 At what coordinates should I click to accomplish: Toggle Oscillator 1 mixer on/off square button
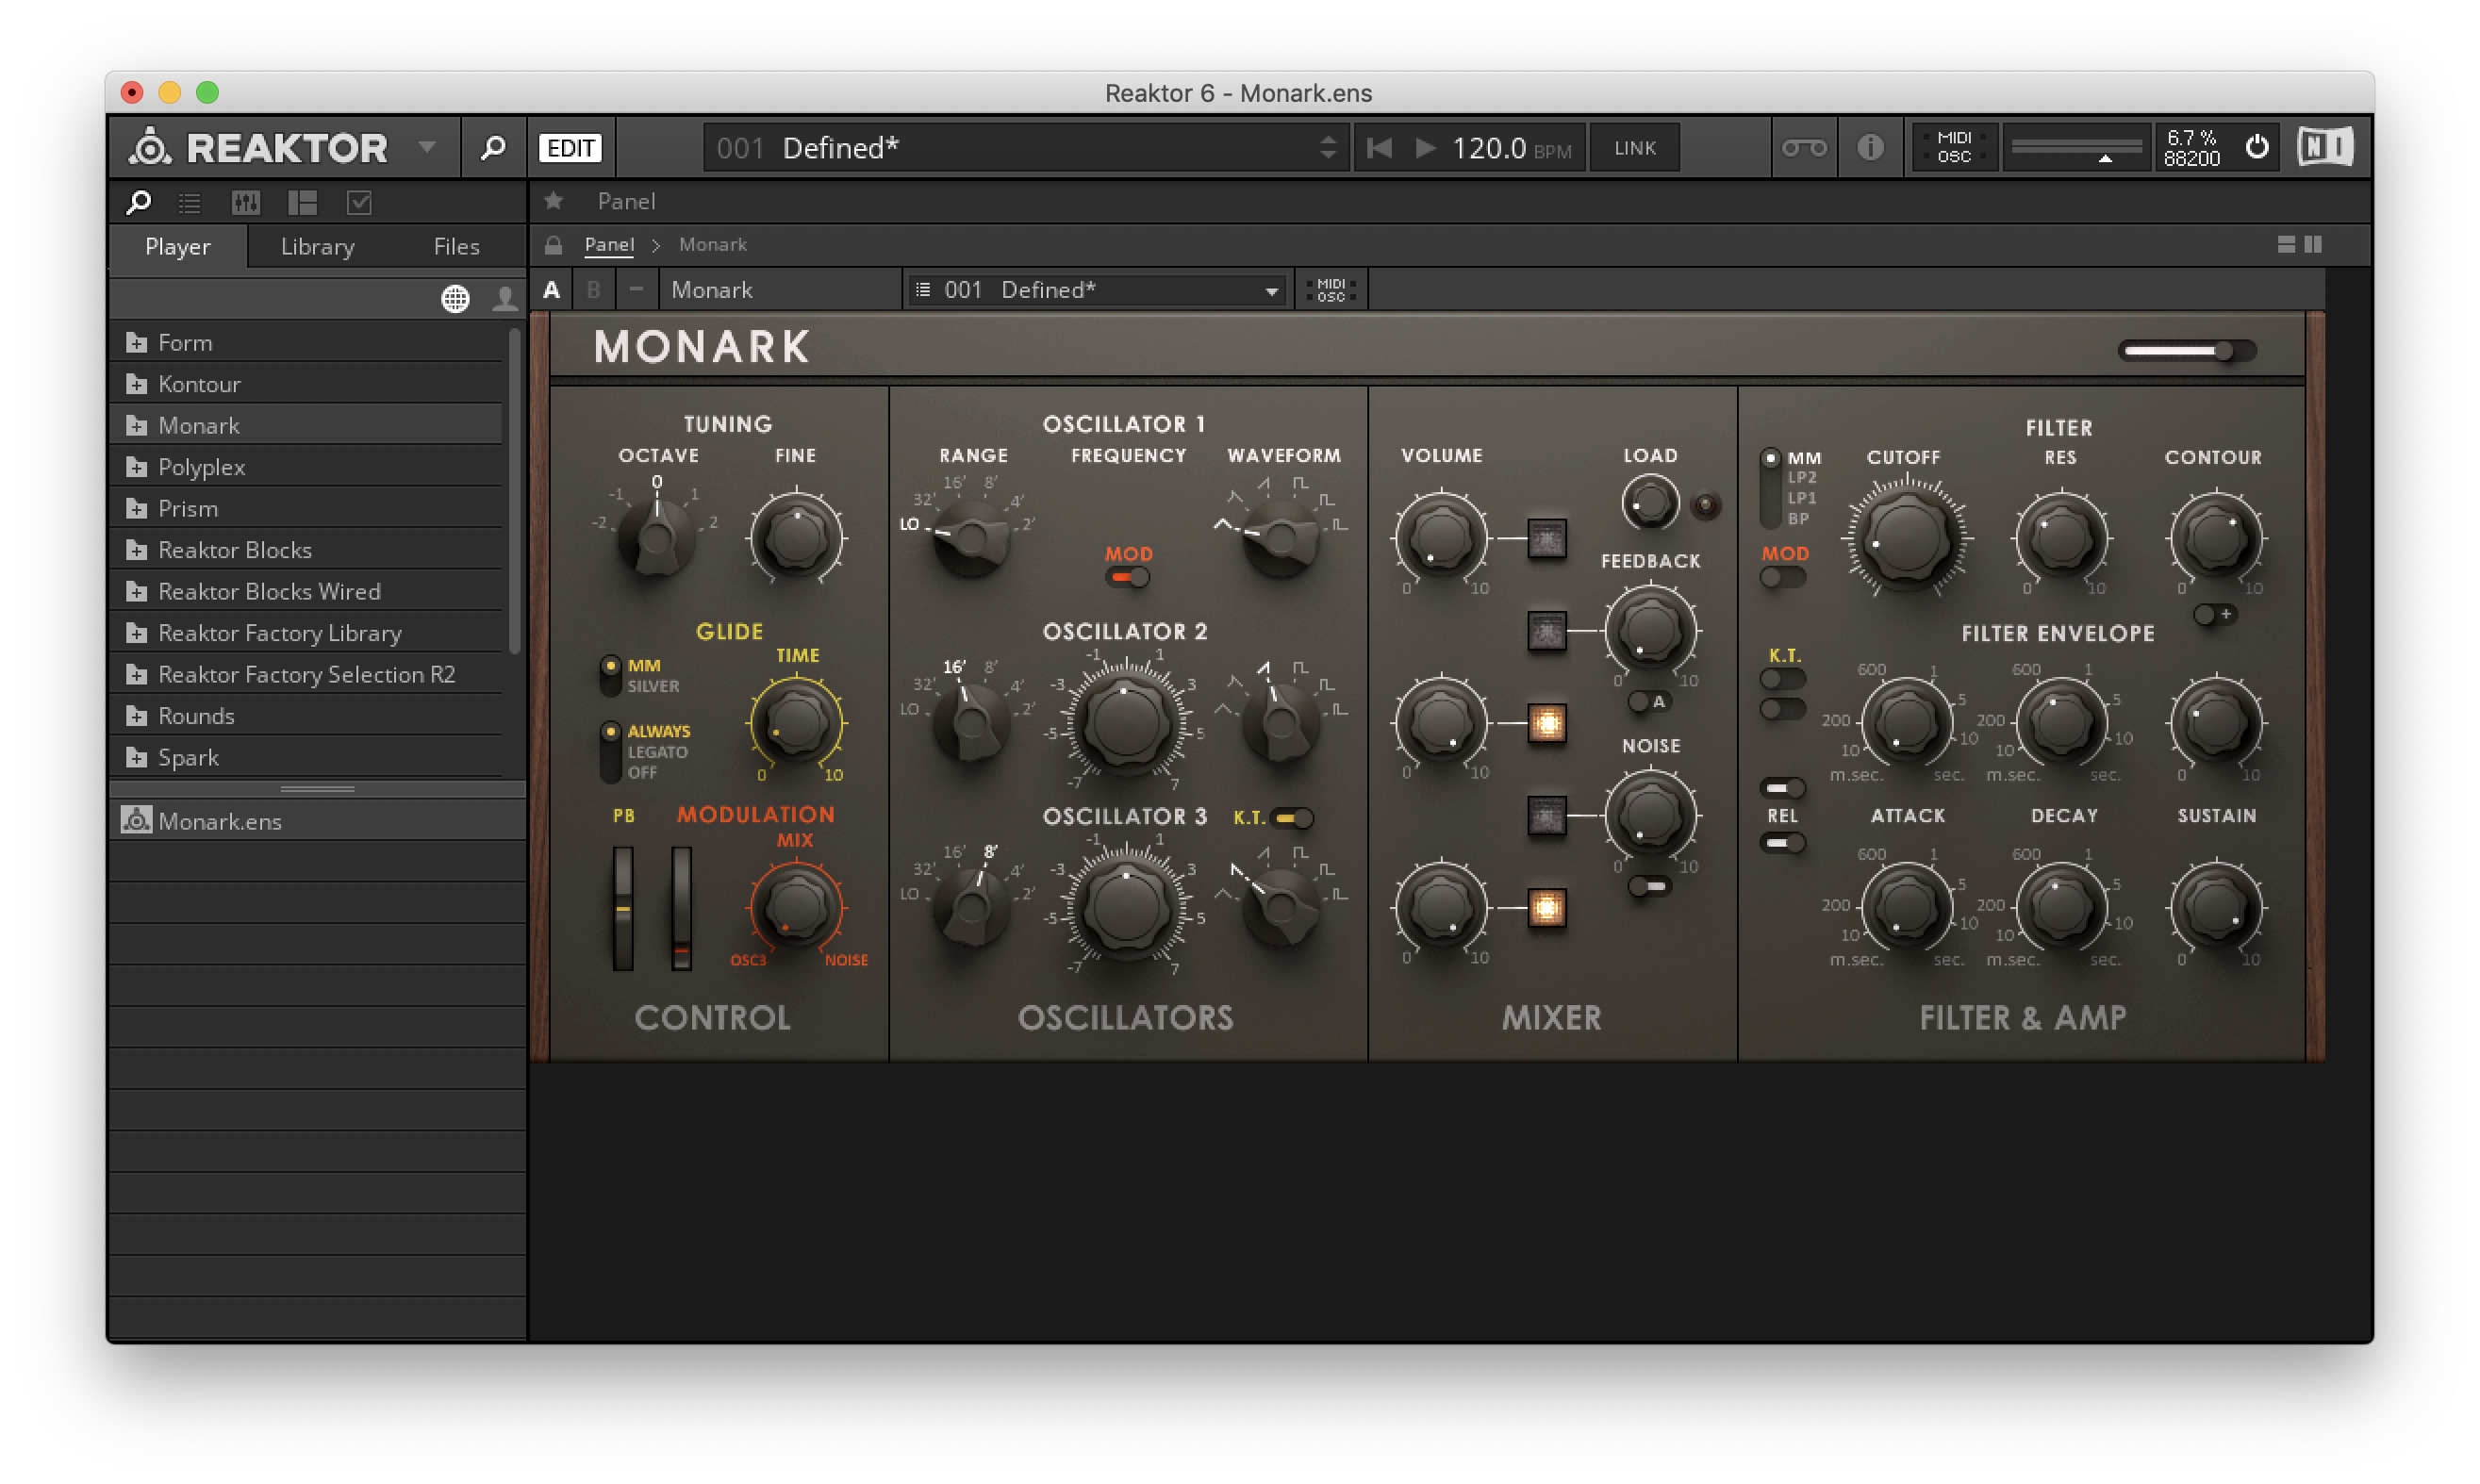point(1546,539)
